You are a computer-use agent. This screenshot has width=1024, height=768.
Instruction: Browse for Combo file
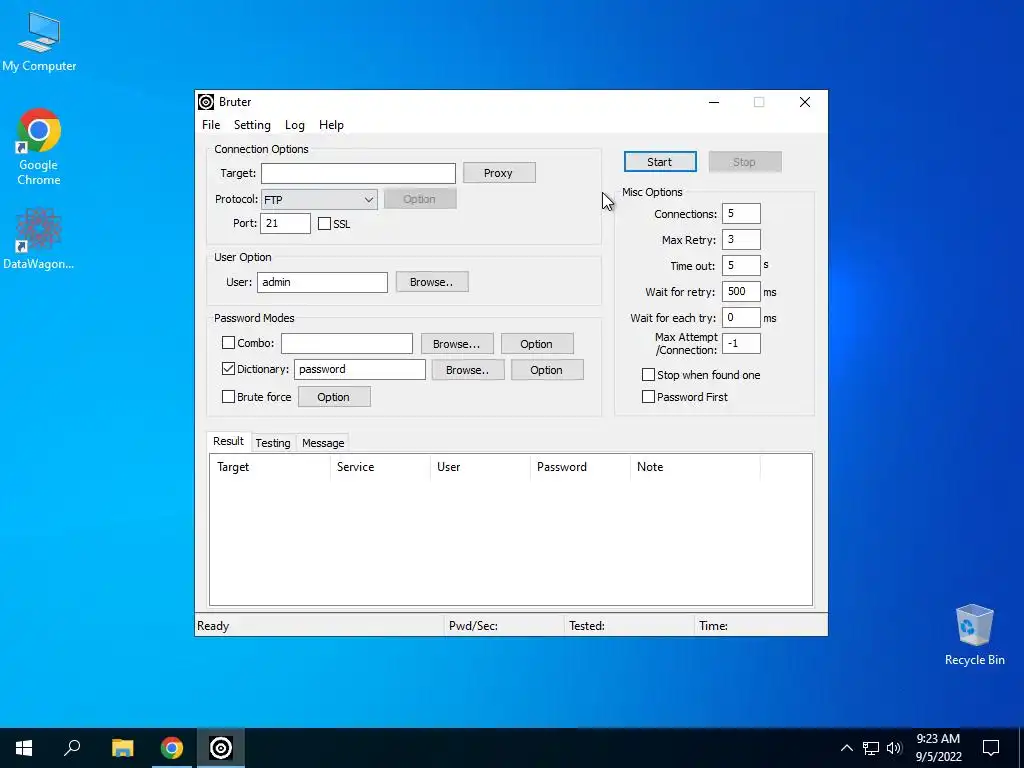456,344
